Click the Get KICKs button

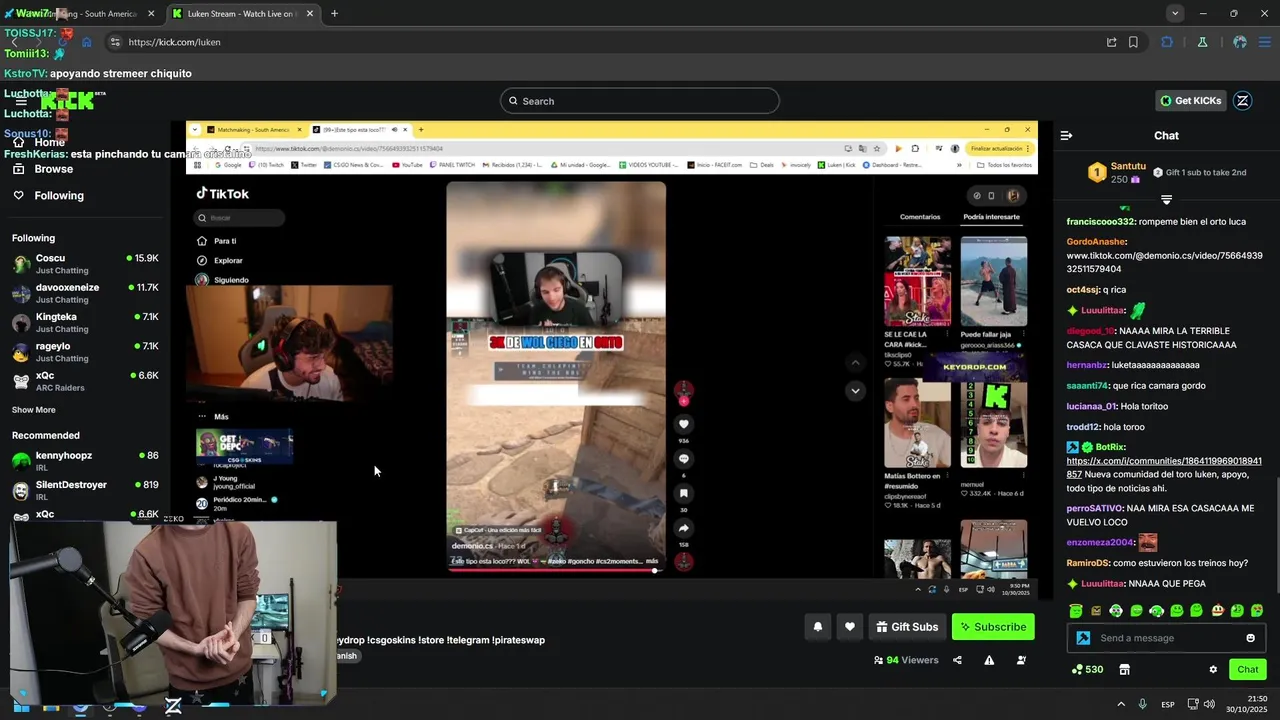pos(1191,101)
